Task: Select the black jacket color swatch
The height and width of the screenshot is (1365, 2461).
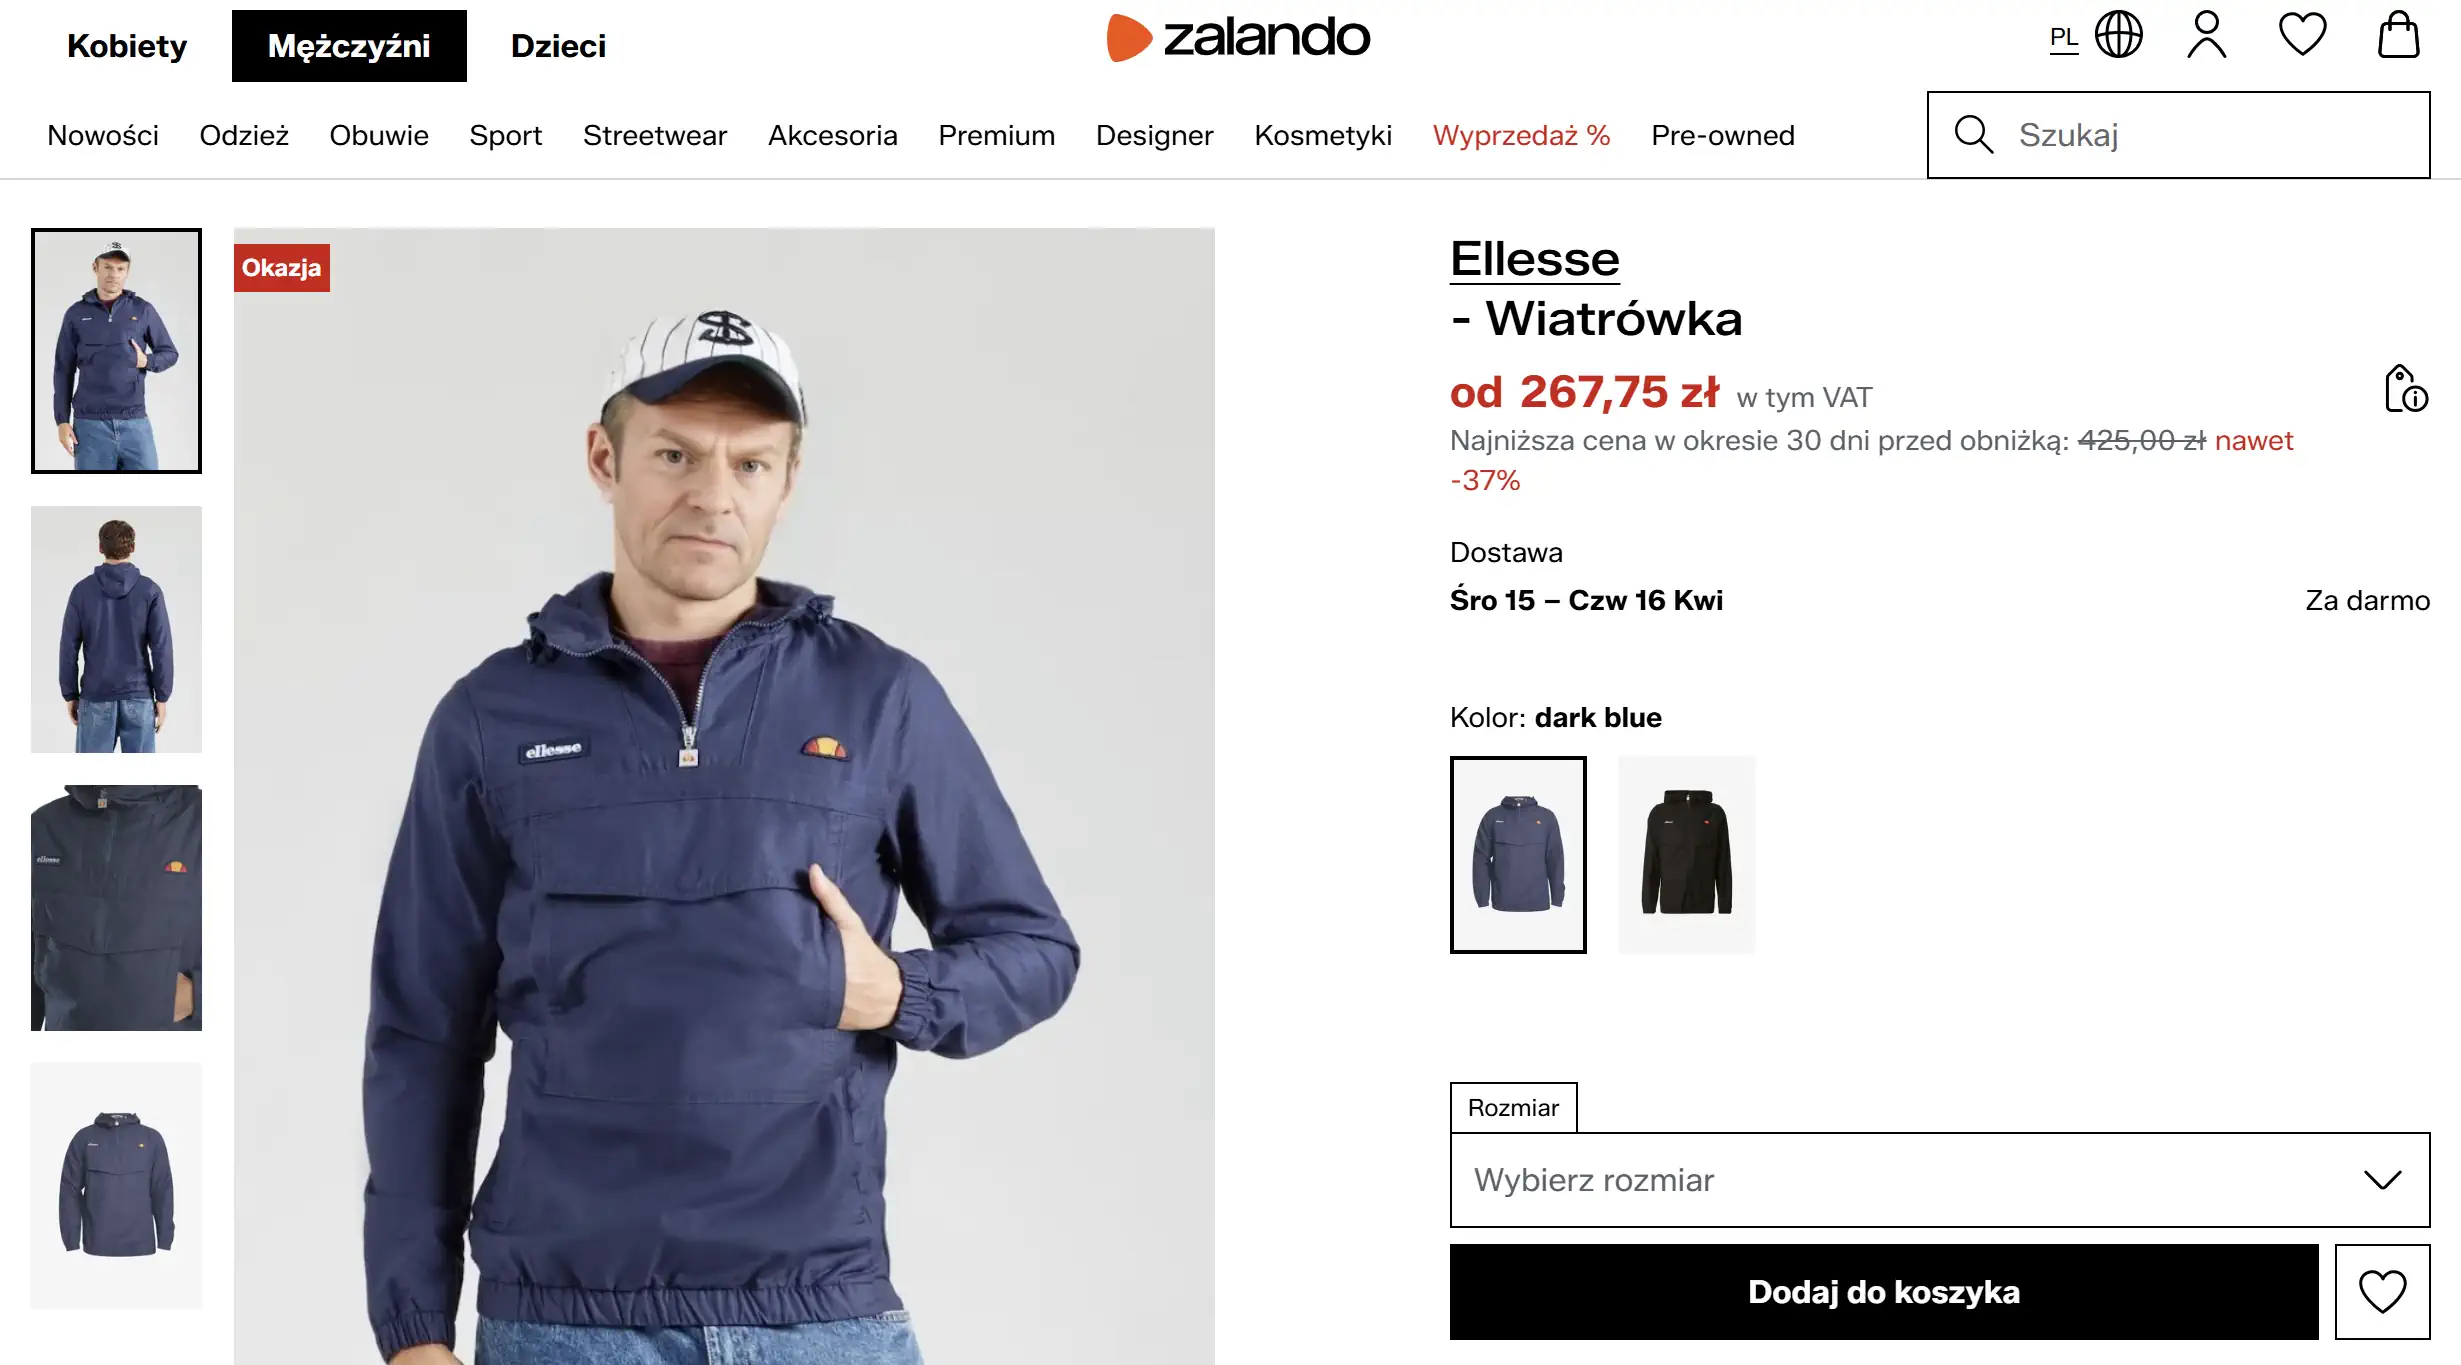Action: (1686, 852)
